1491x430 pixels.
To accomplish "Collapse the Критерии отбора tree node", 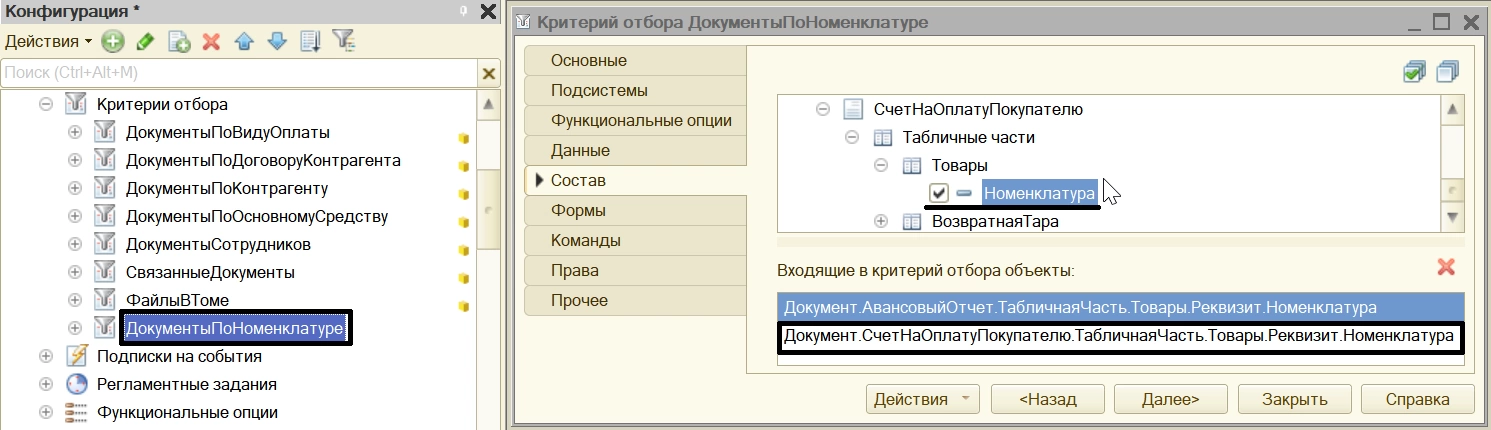I will [x=45, y=104].
